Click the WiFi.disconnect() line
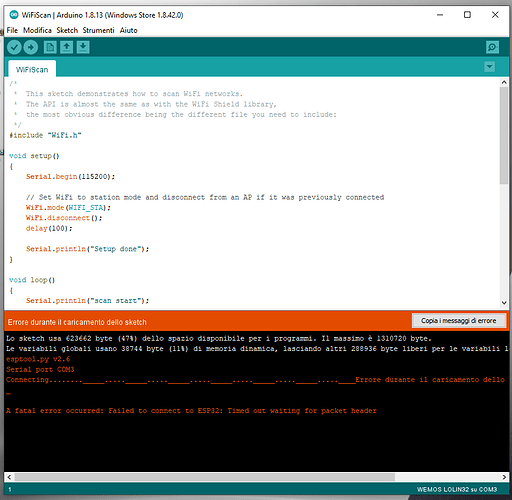The image size is (512, 500). pos(64,218)
